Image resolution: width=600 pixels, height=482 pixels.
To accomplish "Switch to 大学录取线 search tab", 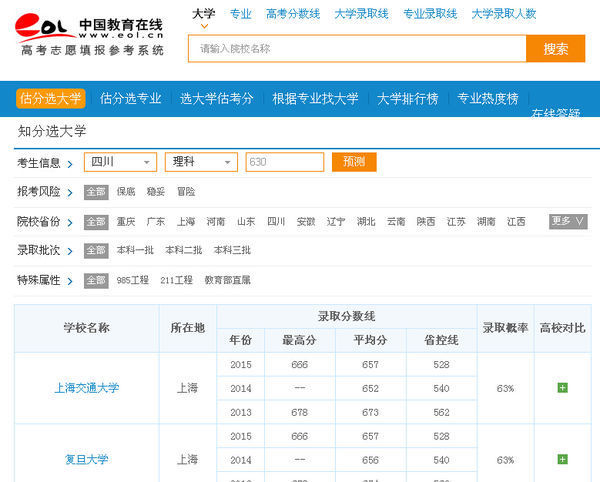I will coord(362,14).
